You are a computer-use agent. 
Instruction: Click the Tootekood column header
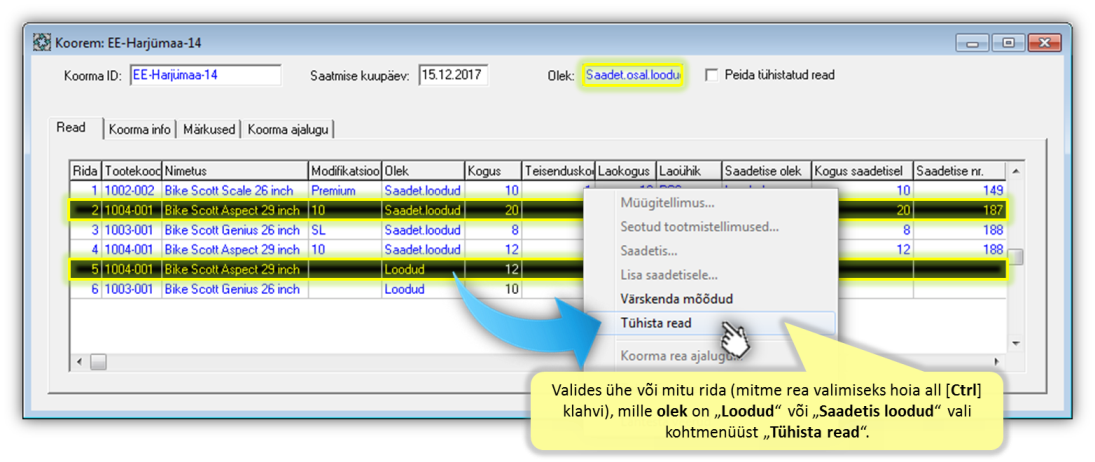pyautogui.click(x=132, y=171)
